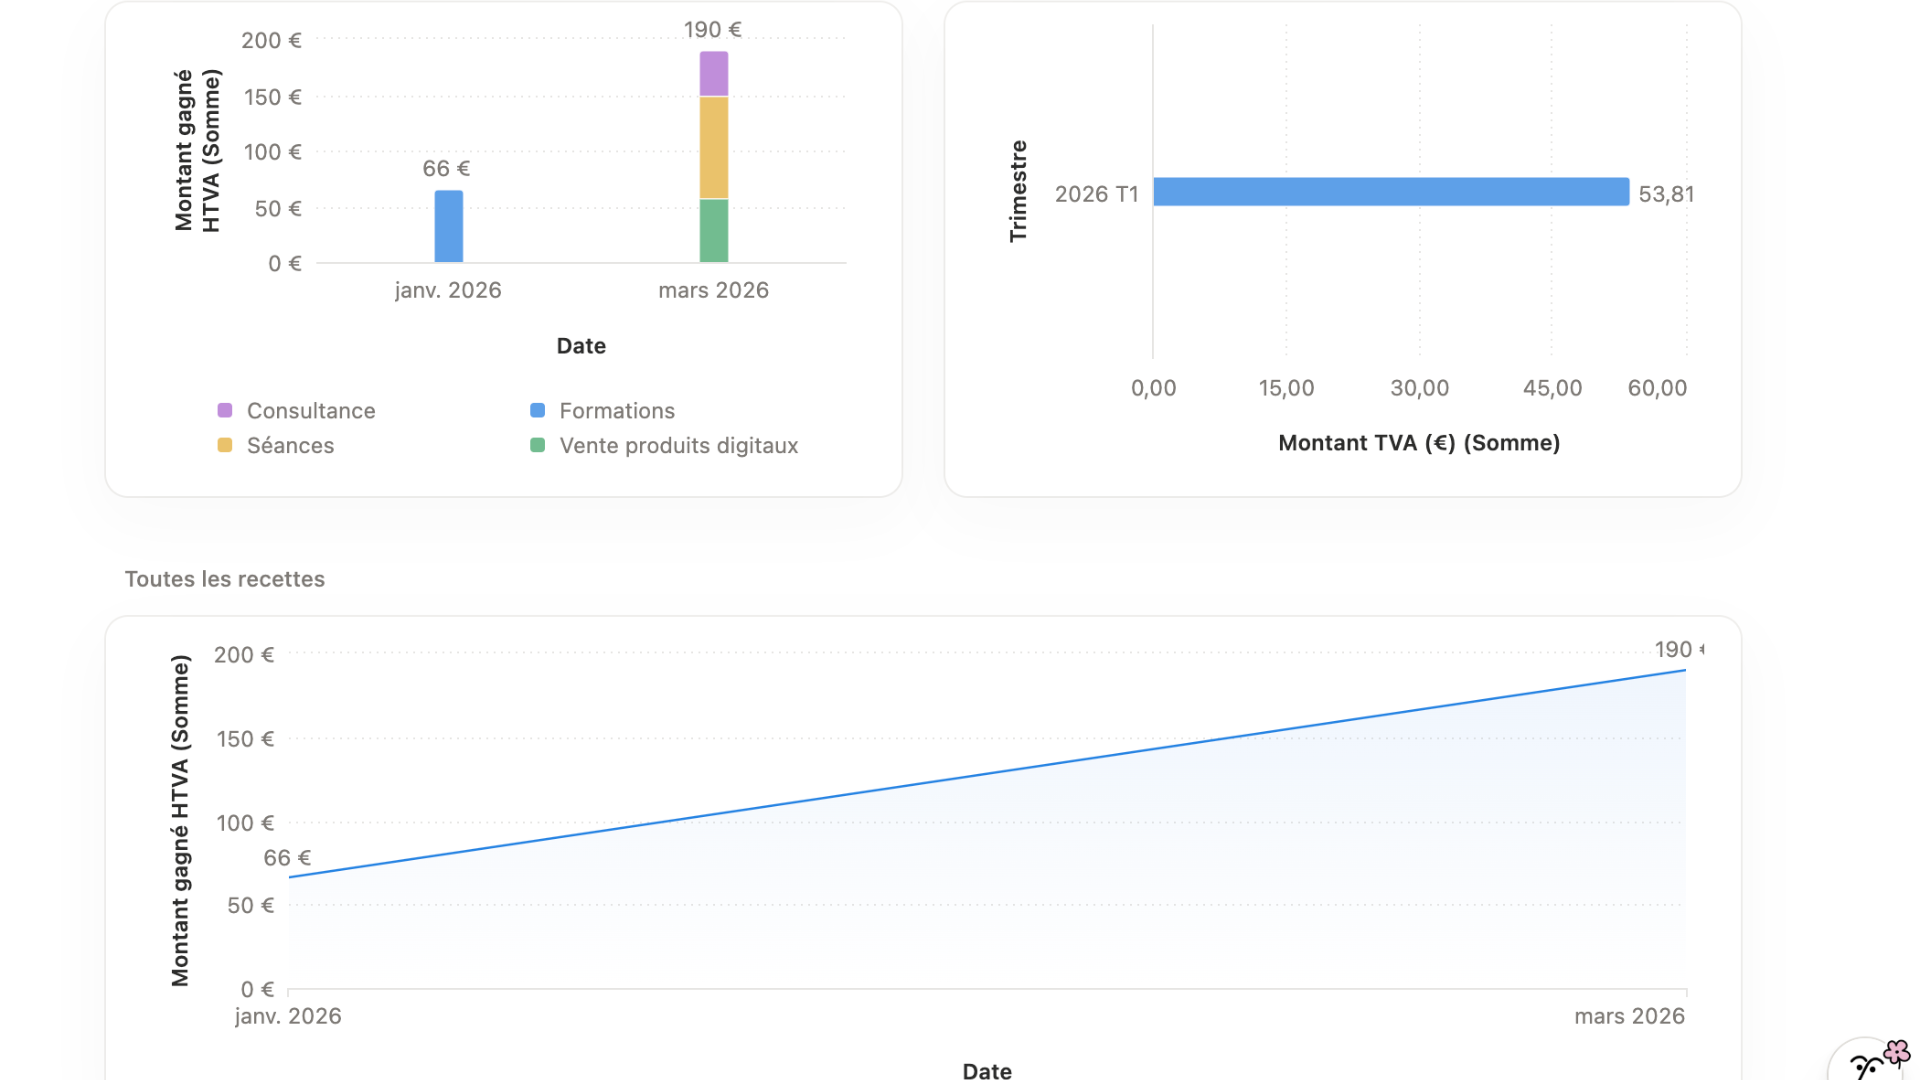
Task: Toggle the Vente produits digitaux legend entry
Action: coord(678,446)
